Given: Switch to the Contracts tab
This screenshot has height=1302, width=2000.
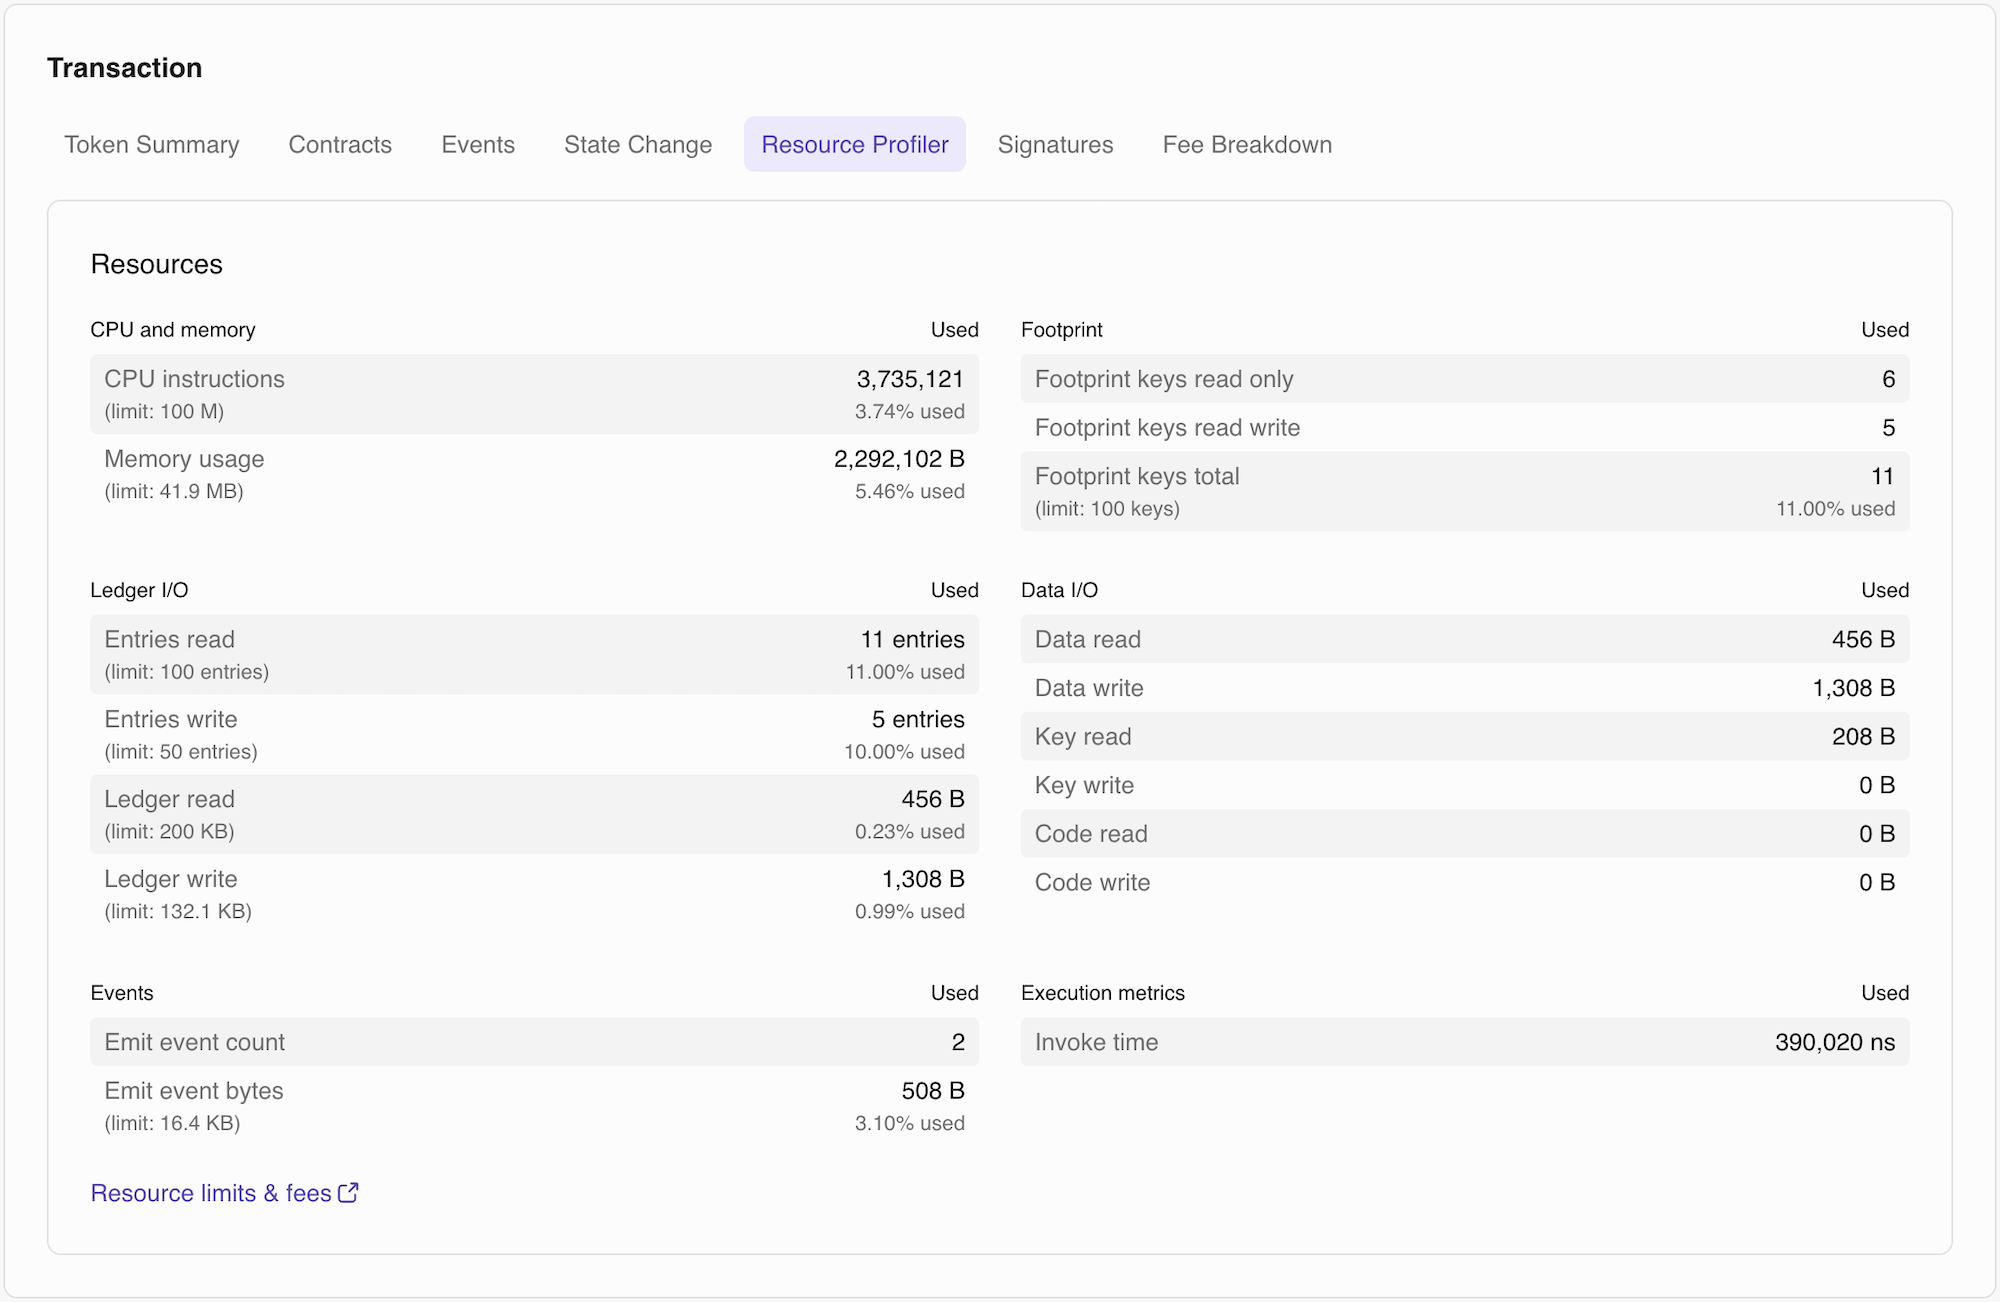Looking at the screenshot, I should click(339, 144).
